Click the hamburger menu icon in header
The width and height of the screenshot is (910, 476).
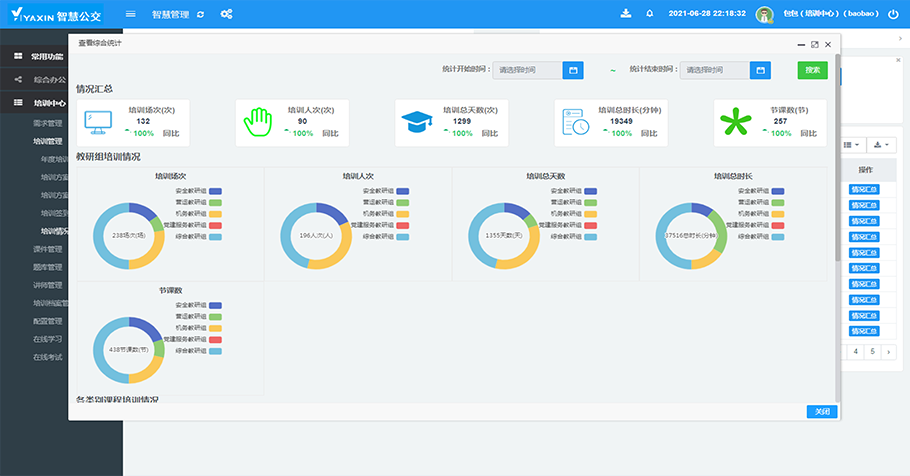click(131, 14)
